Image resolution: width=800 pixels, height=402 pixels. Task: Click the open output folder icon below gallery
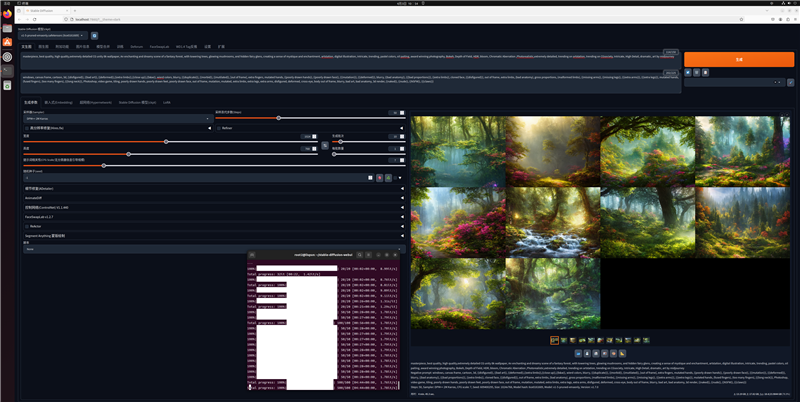pyautogui.click(x=579, y=353)
